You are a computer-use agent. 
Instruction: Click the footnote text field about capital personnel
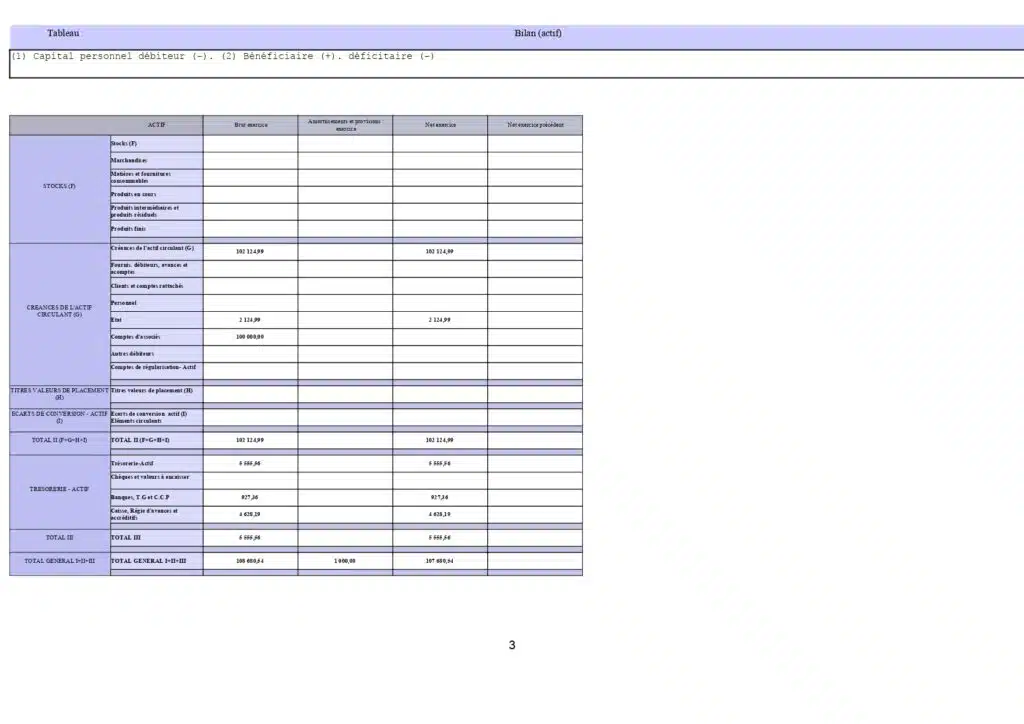pos(222,57)
